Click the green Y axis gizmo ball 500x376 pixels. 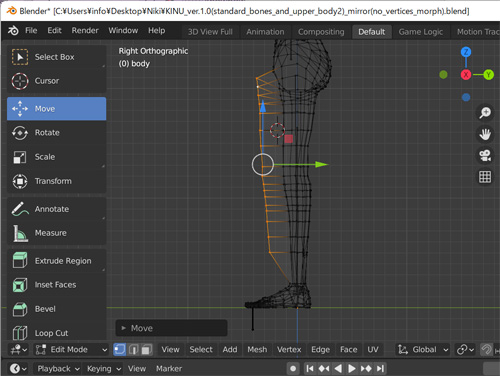click(489, 75)
